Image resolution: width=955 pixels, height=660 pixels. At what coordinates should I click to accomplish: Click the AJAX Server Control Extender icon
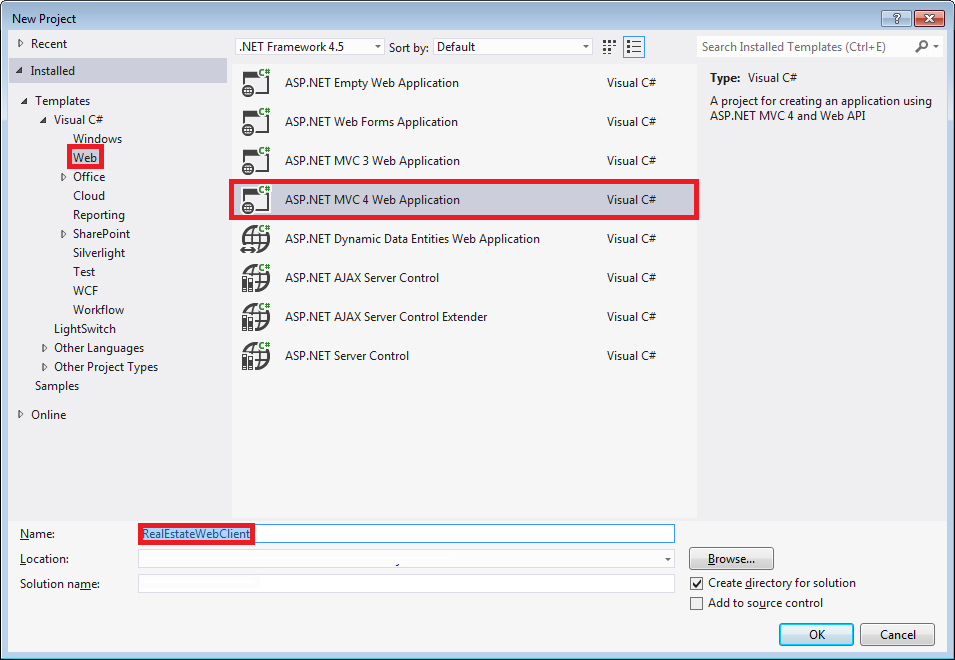click(256, 317)
